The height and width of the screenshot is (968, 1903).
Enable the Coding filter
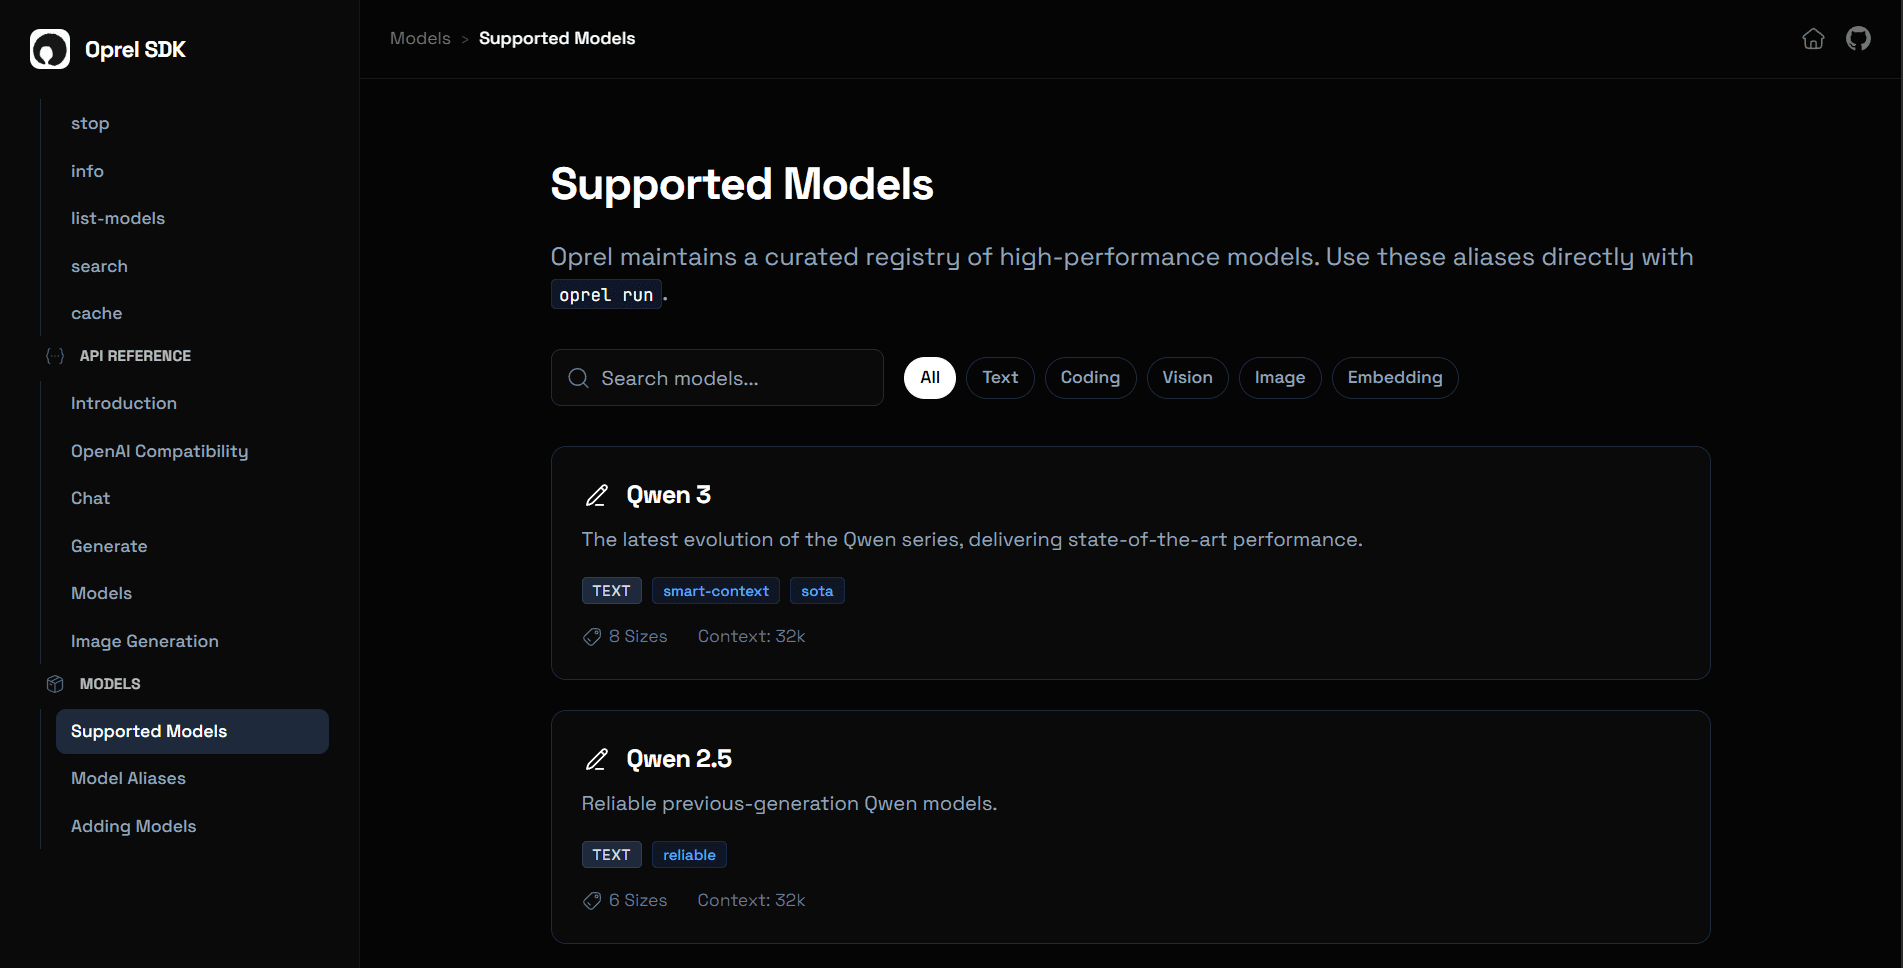pos(1090,377)
